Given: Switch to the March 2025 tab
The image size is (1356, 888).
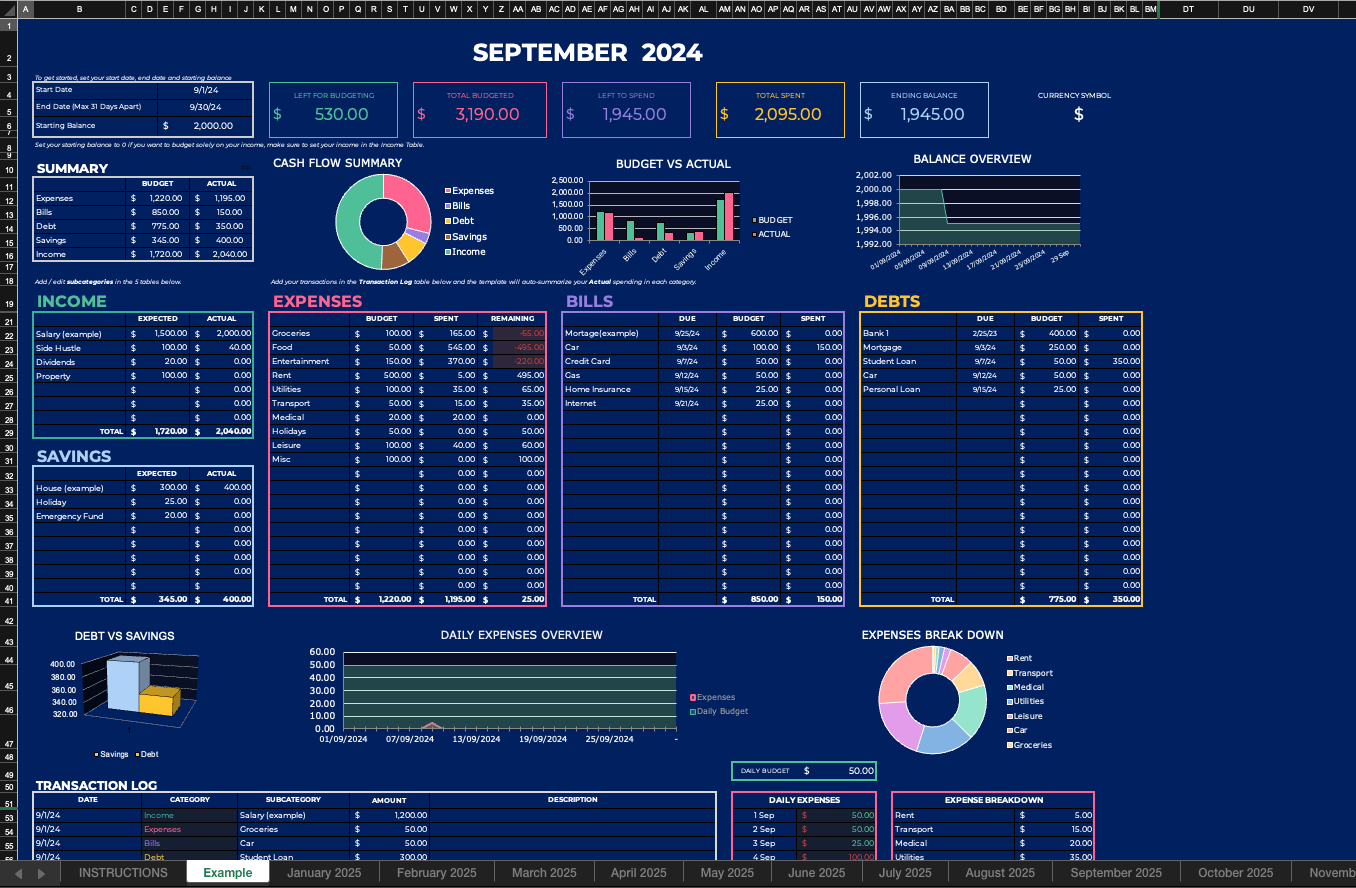Looking at the screenshot, I should pos(543,873).
